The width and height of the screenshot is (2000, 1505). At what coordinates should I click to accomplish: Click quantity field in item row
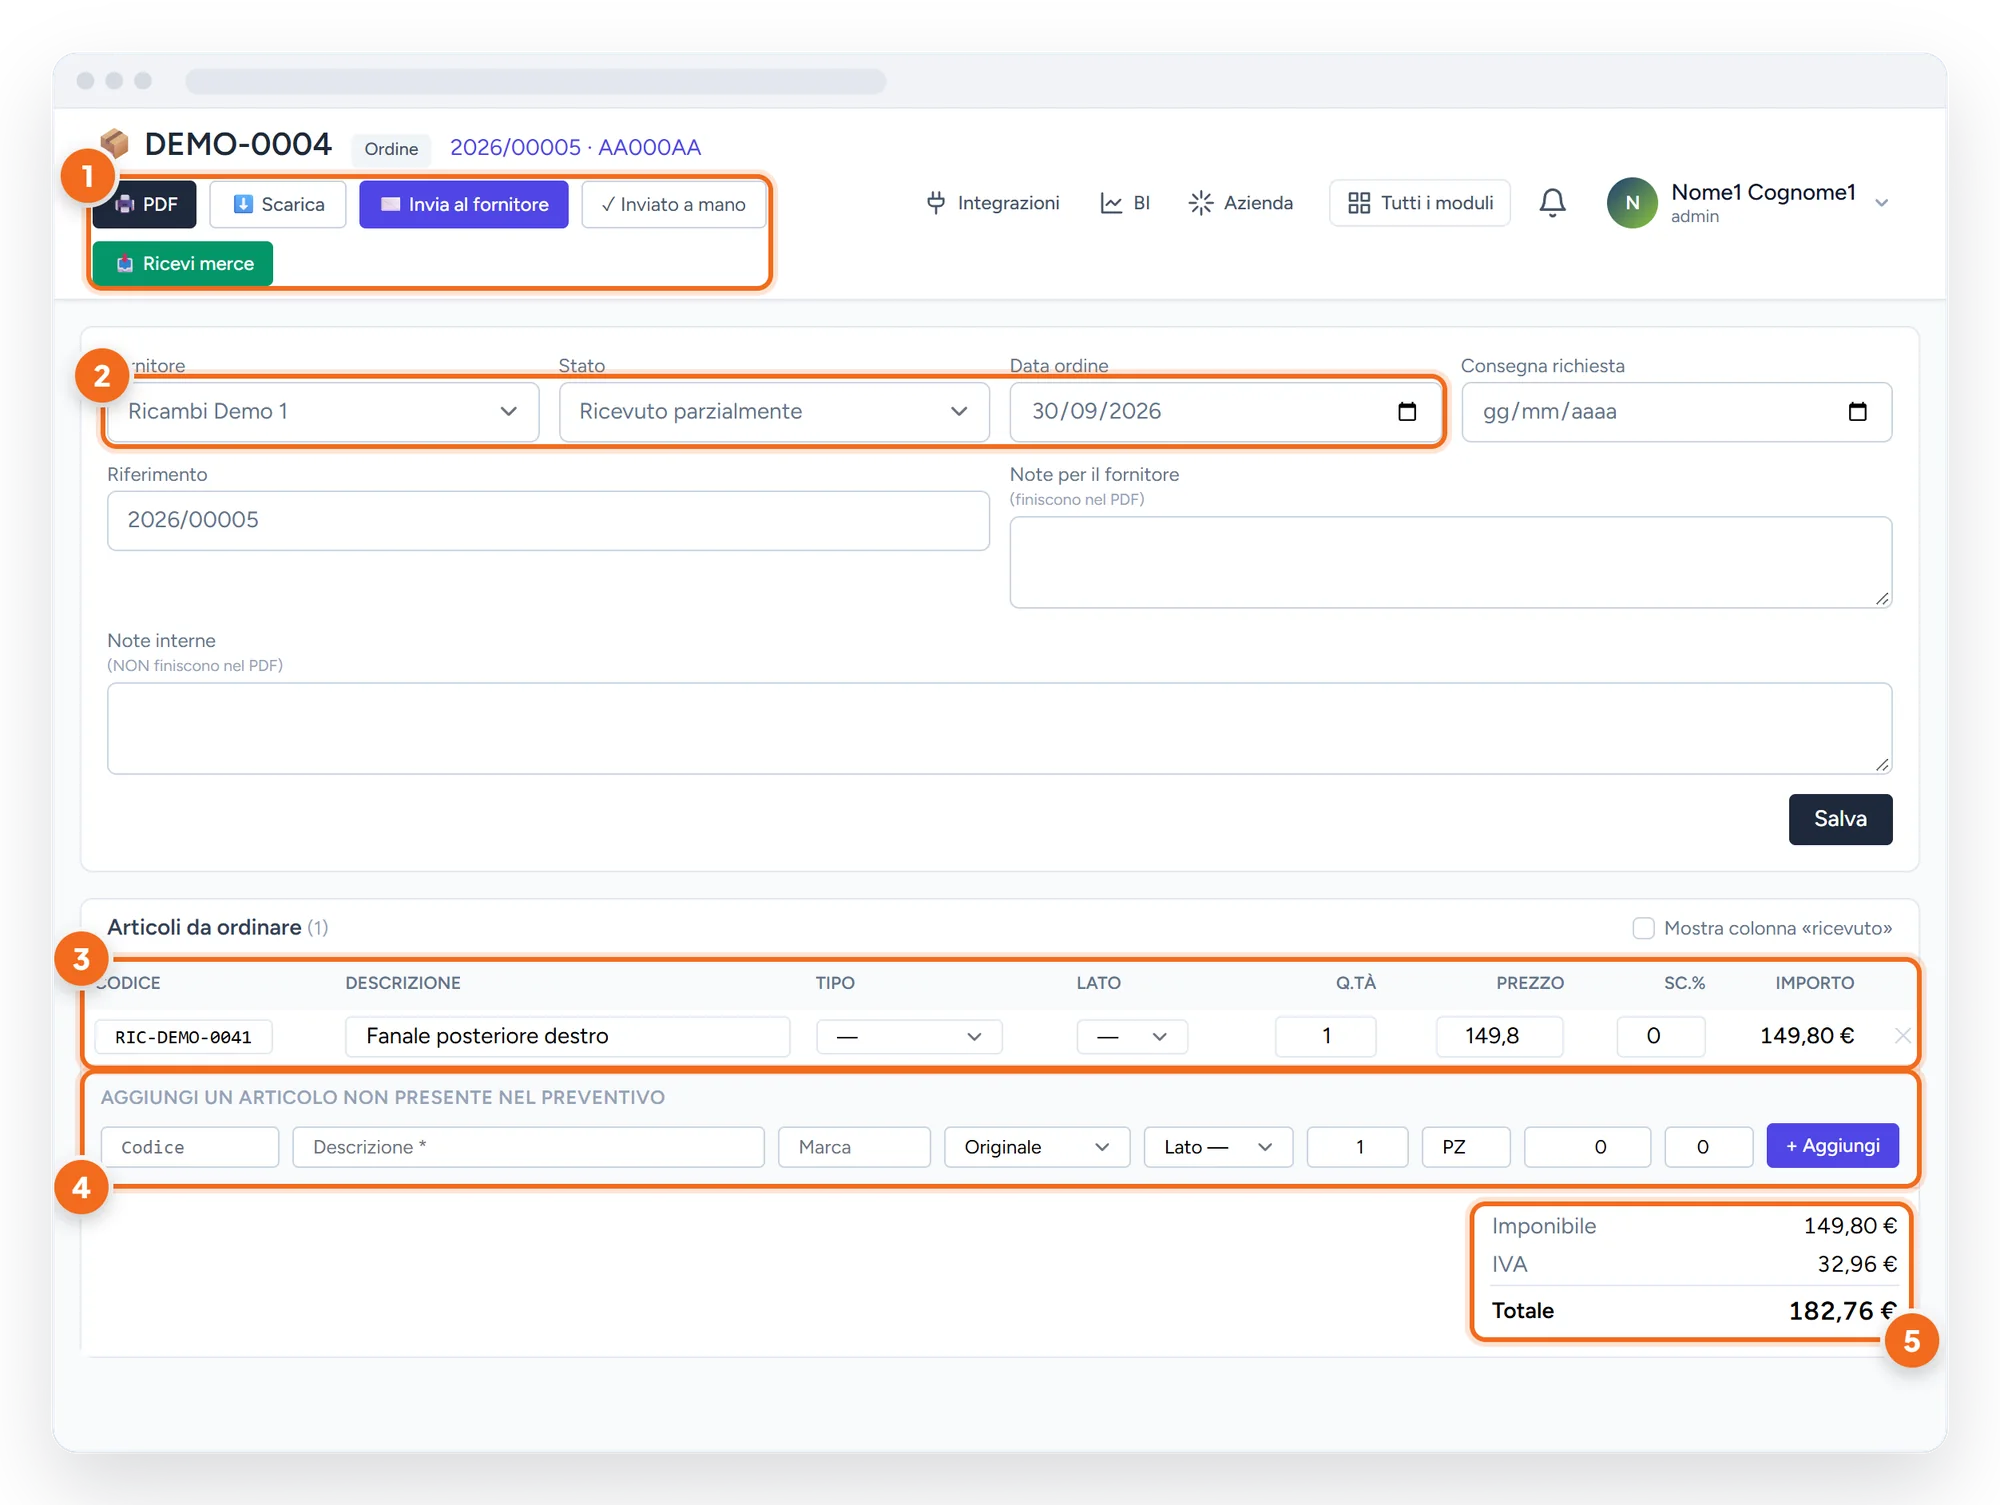[1325, 1037]
